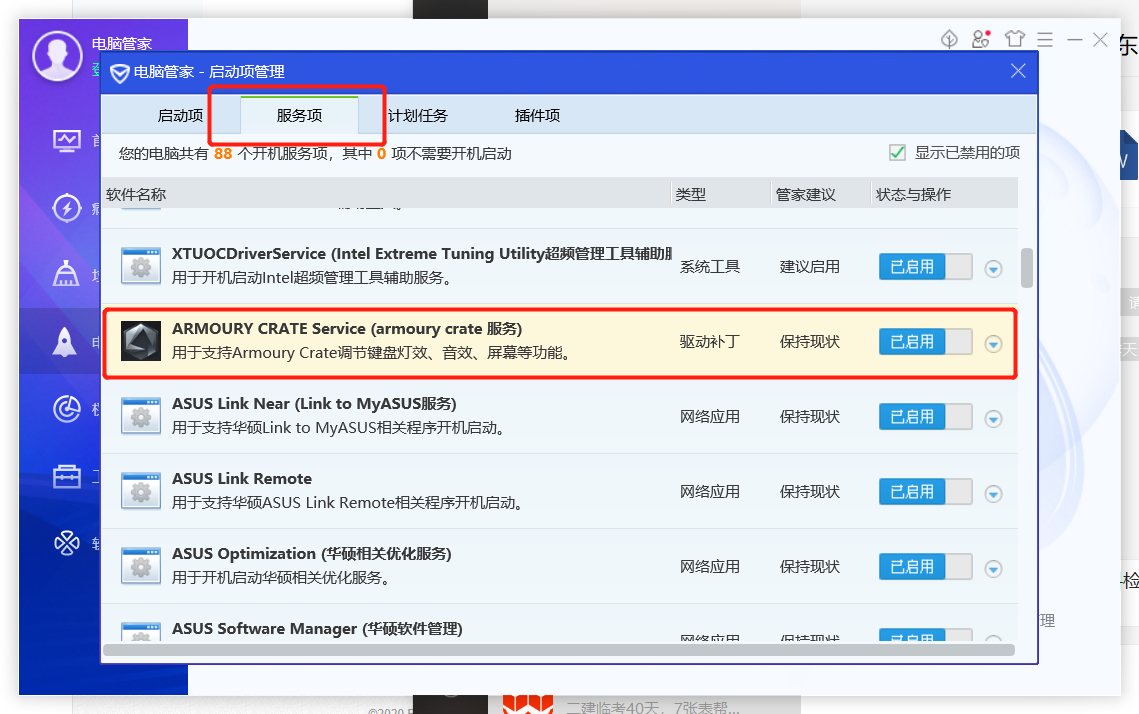Open the broom cleanup icon in sidebar
Screen dimensions: 1139x714
pos(66,273)
